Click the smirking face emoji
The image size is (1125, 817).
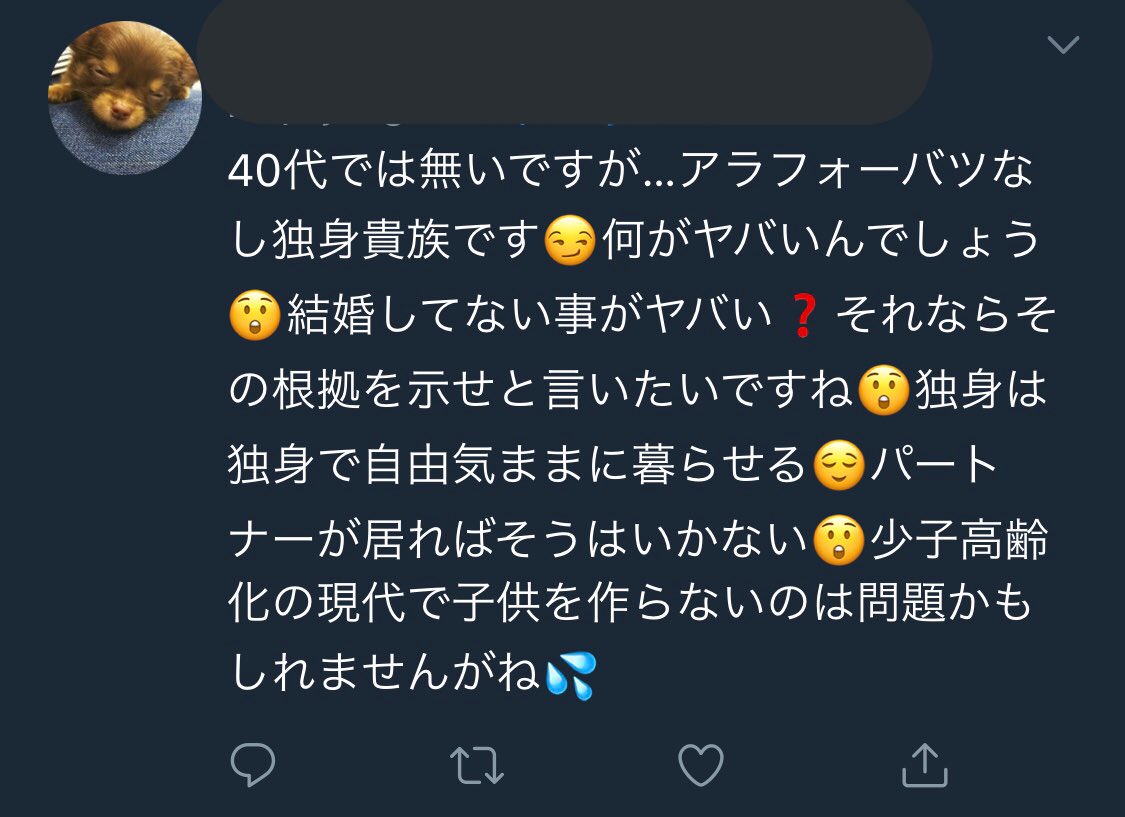(x=570, y=240)
